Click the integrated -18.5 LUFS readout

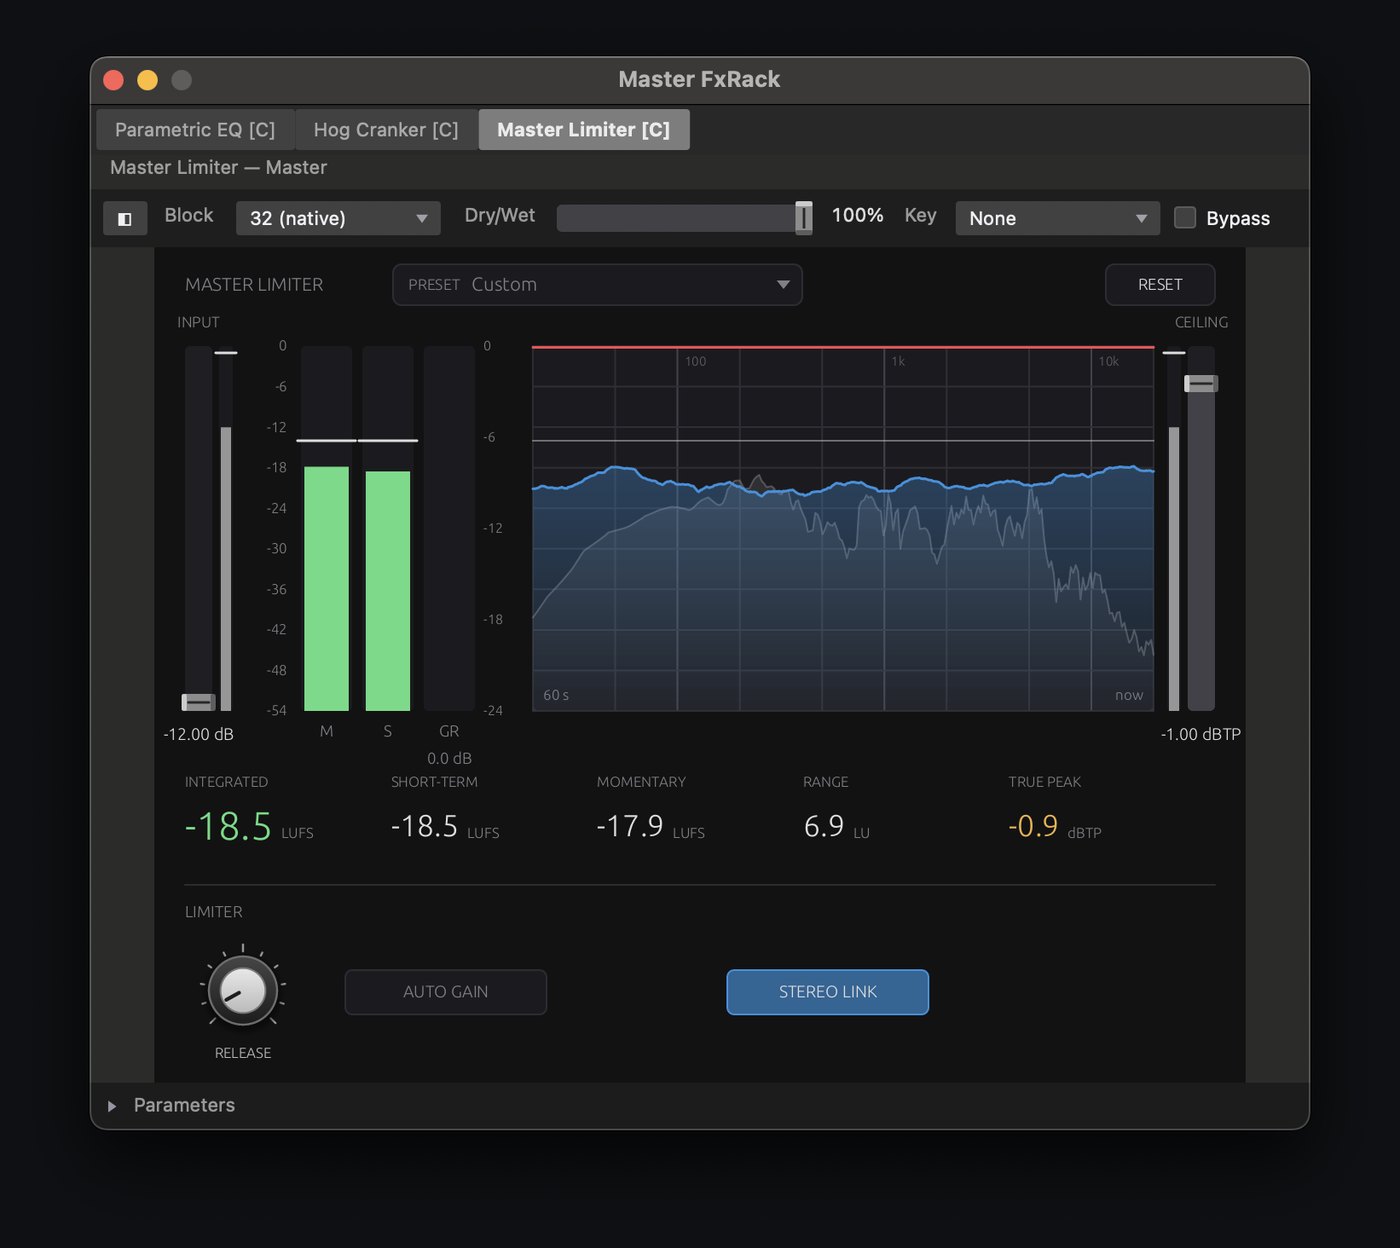(249, 827)
